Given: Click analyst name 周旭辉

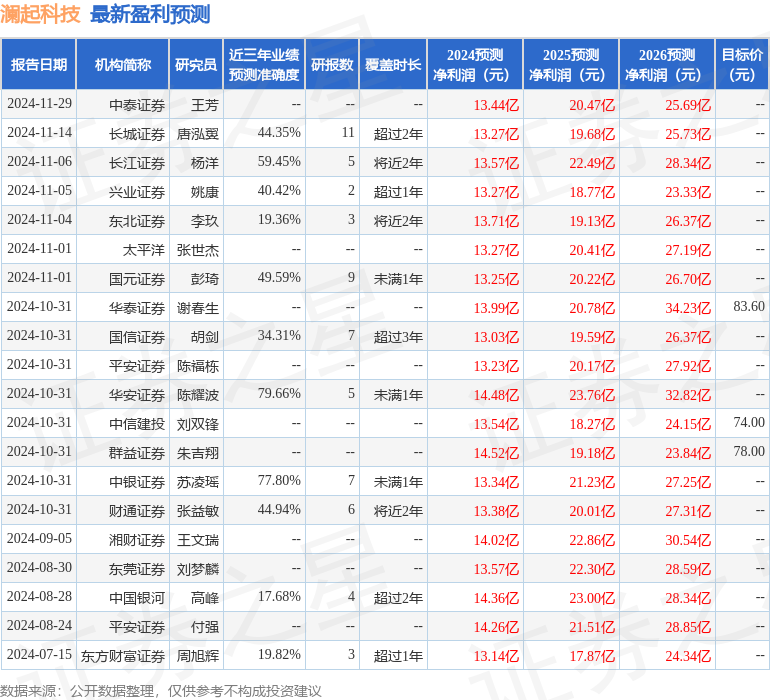Looking at the screenshot, I should click(x=198, y=656).
